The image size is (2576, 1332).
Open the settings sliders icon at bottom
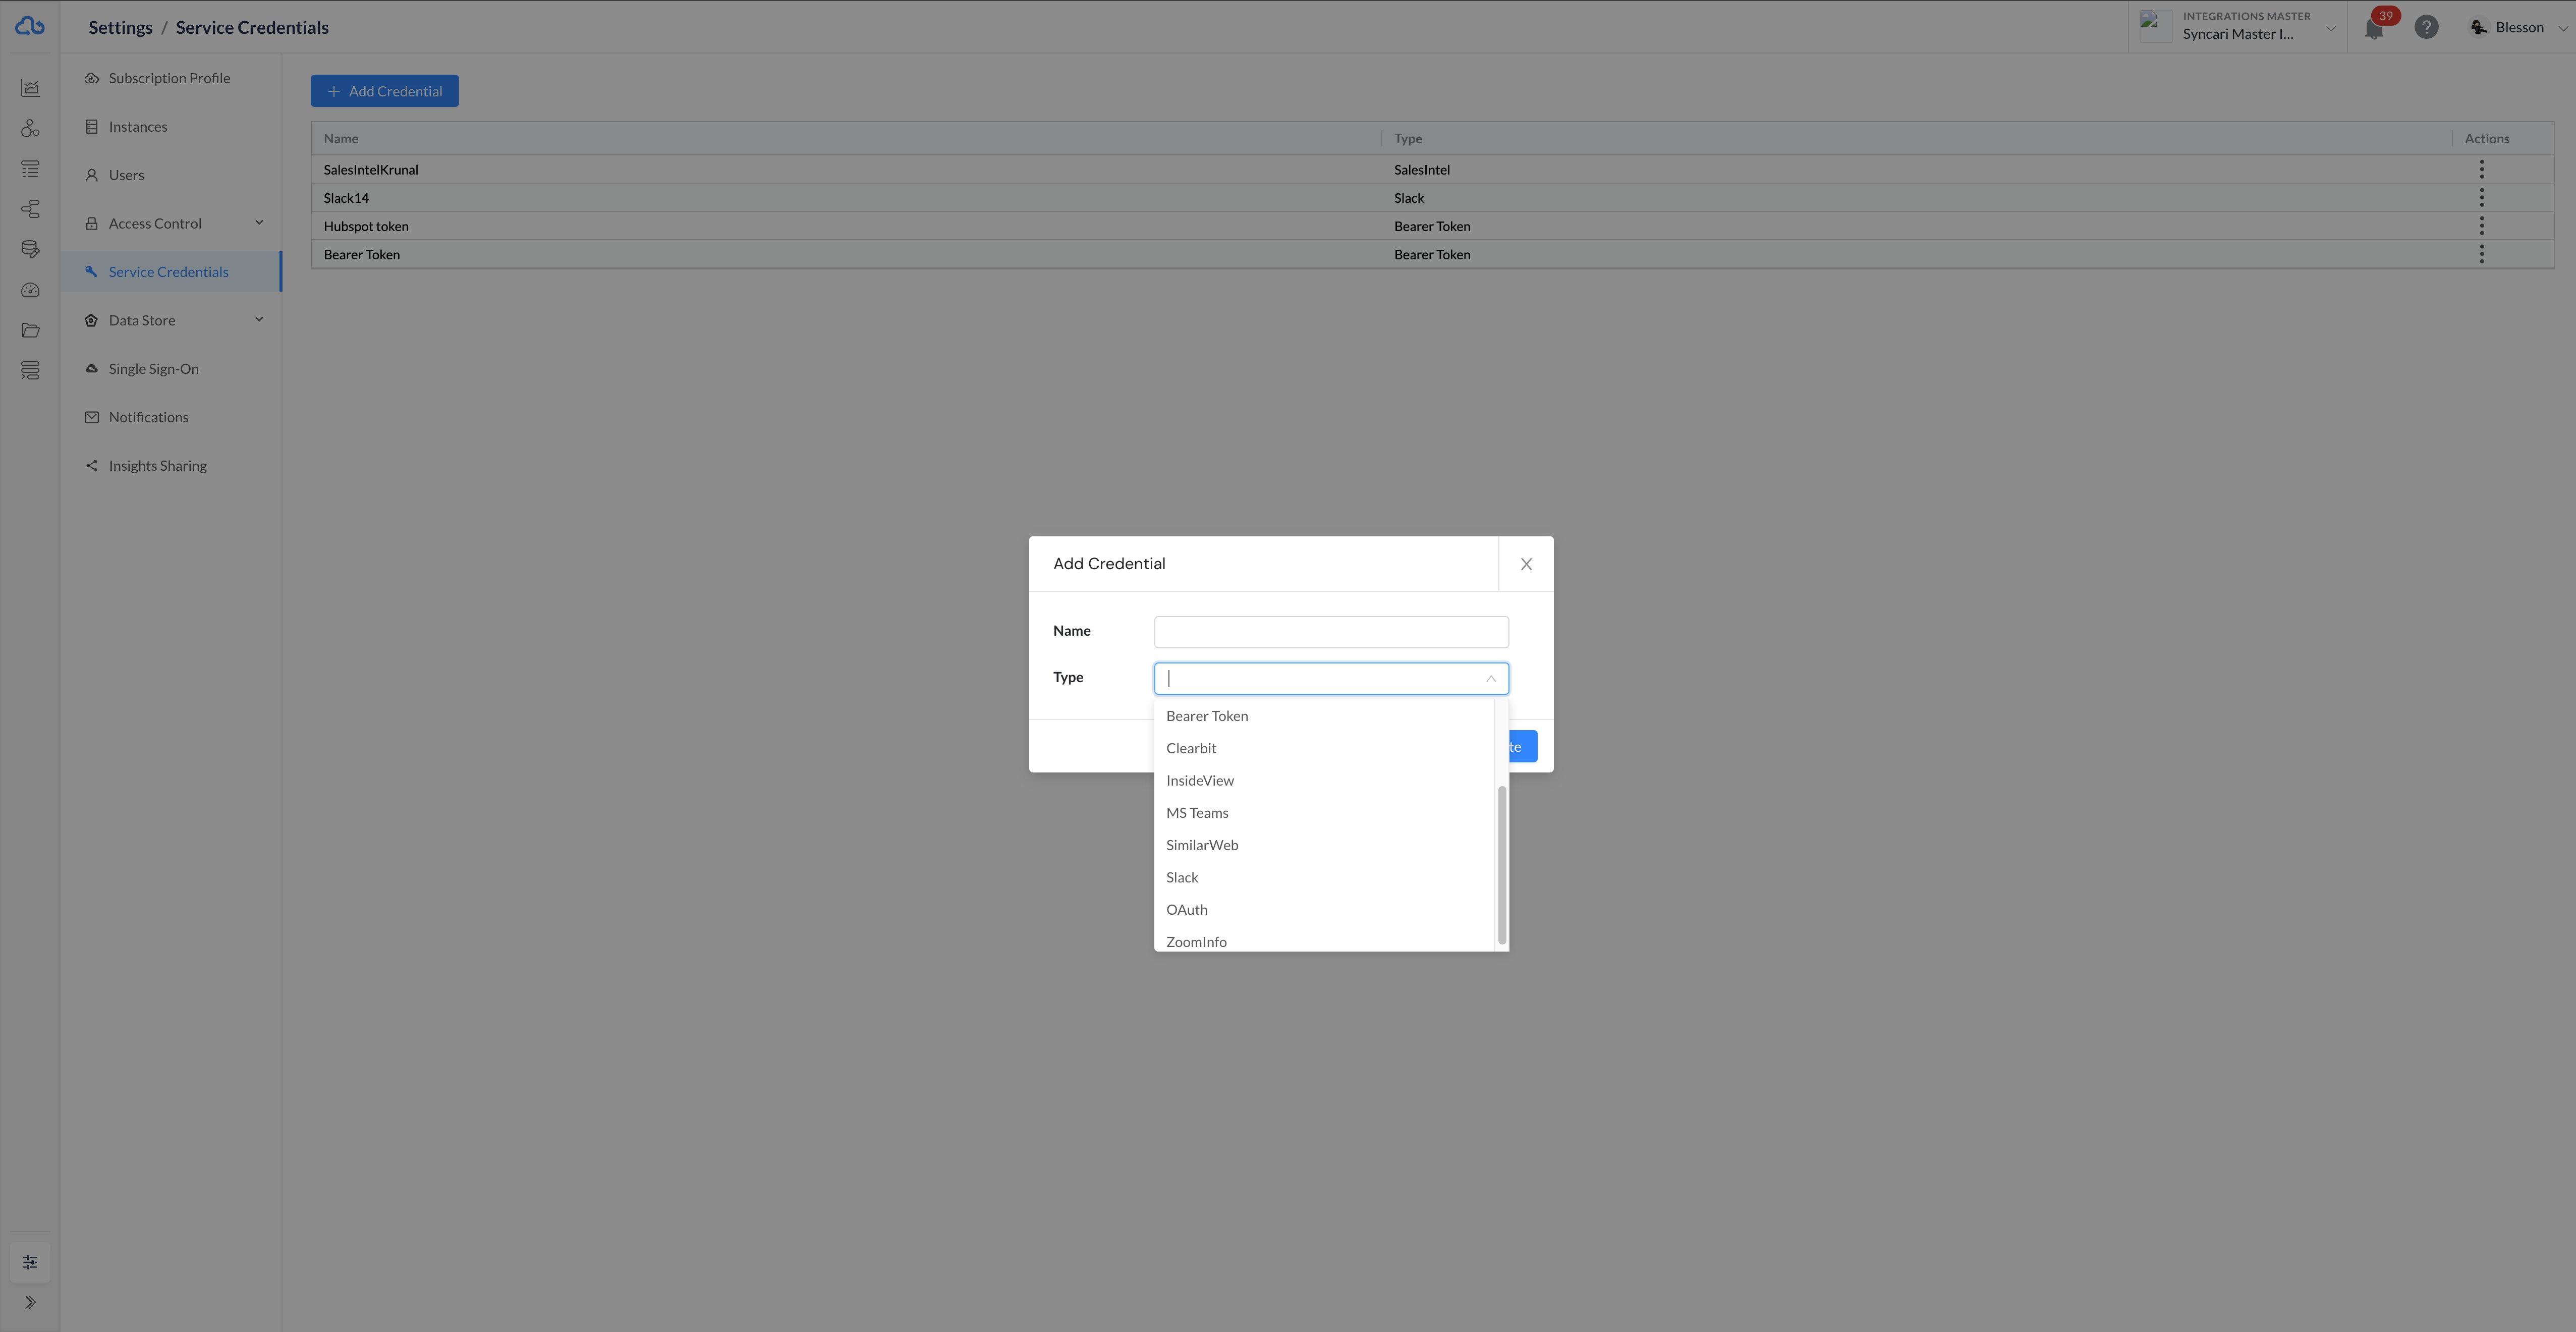click(30, 1262)
